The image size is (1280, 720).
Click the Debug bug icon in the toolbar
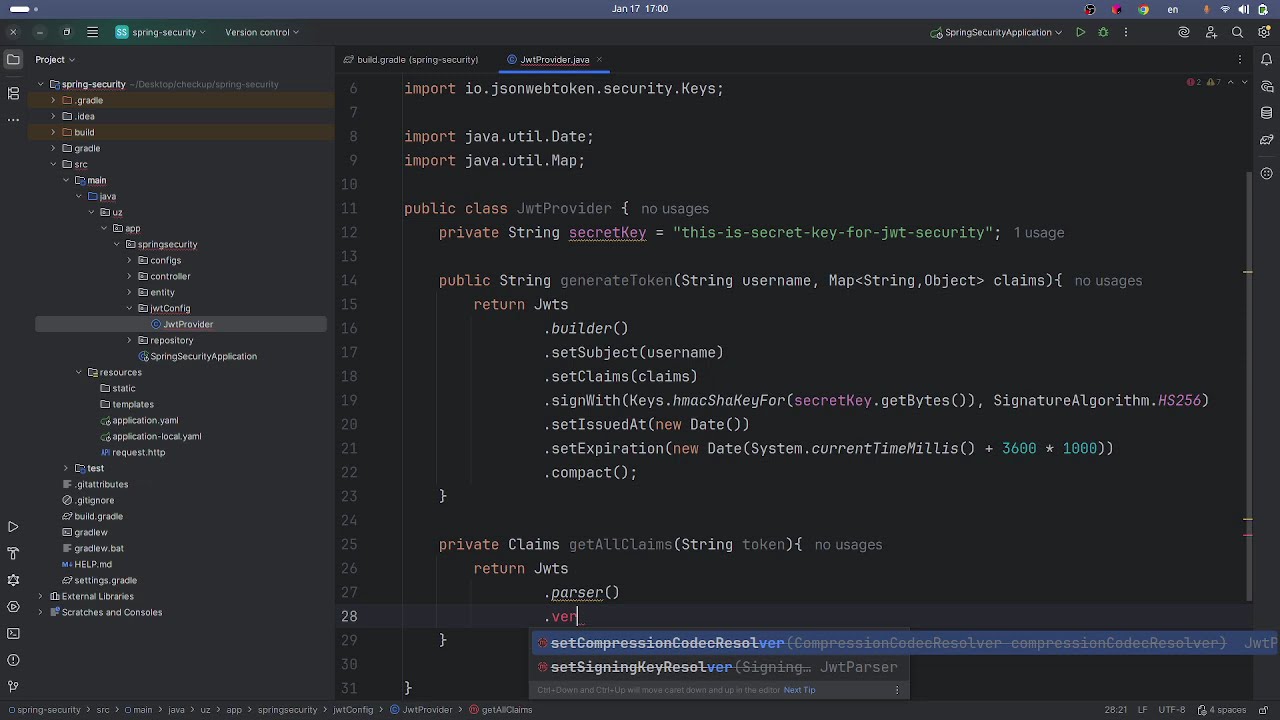[1103, 32]
